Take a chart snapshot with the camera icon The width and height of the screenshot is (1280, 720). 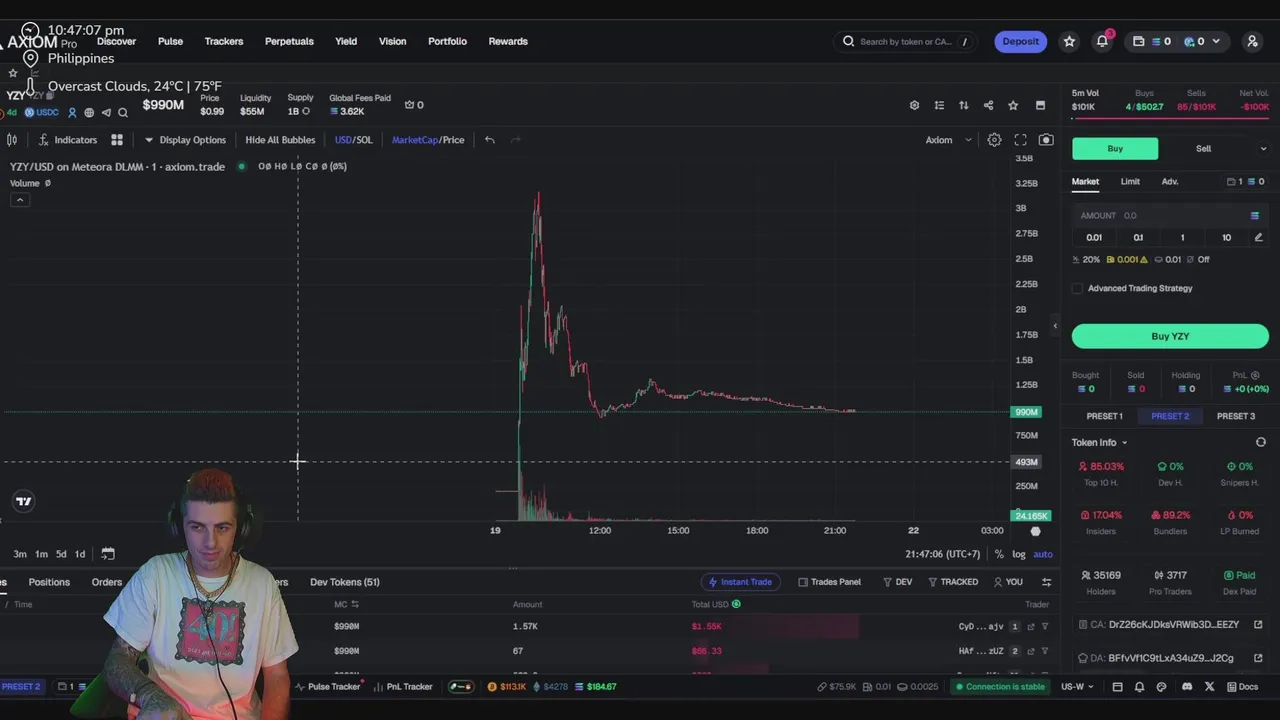(1046, 140)
